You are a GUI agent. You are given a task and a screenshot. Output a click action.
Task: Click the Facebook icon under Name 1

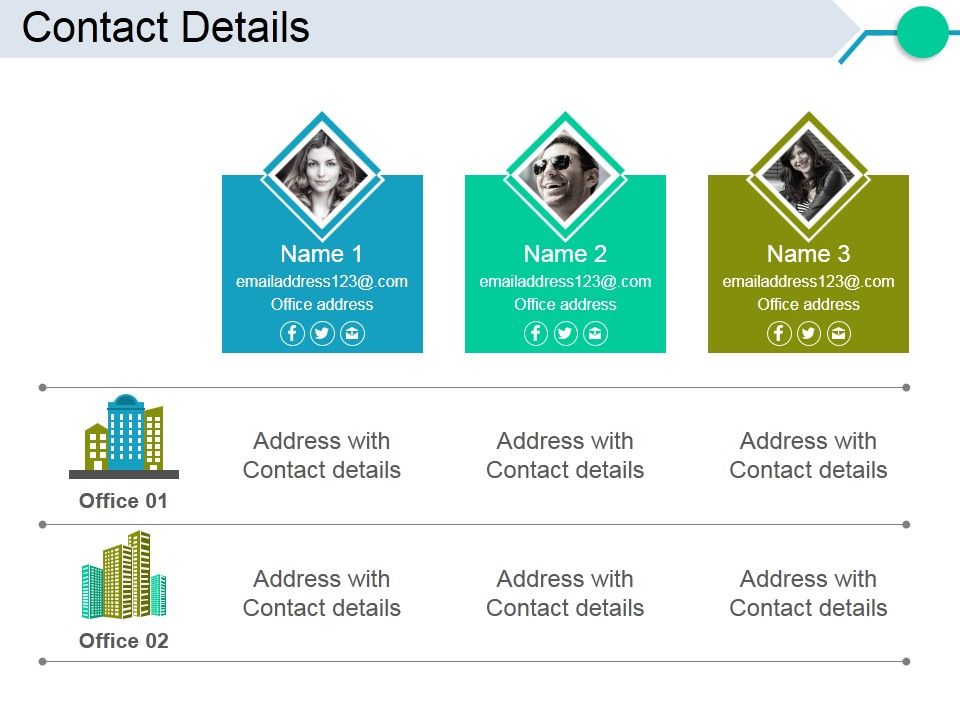coord(292,334)
